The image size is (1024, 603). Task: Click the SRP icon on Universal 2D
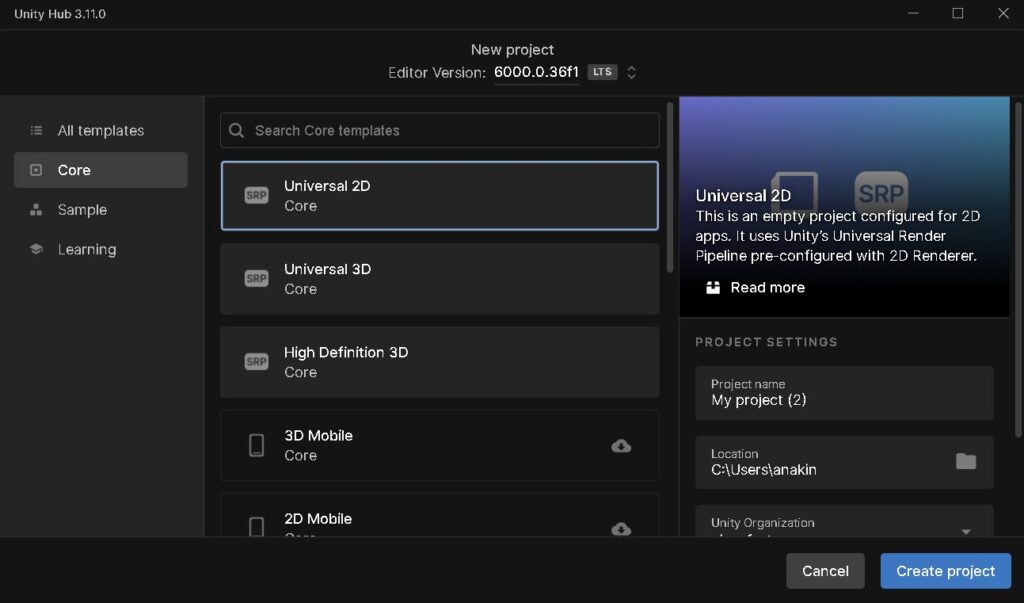point(256,195)
